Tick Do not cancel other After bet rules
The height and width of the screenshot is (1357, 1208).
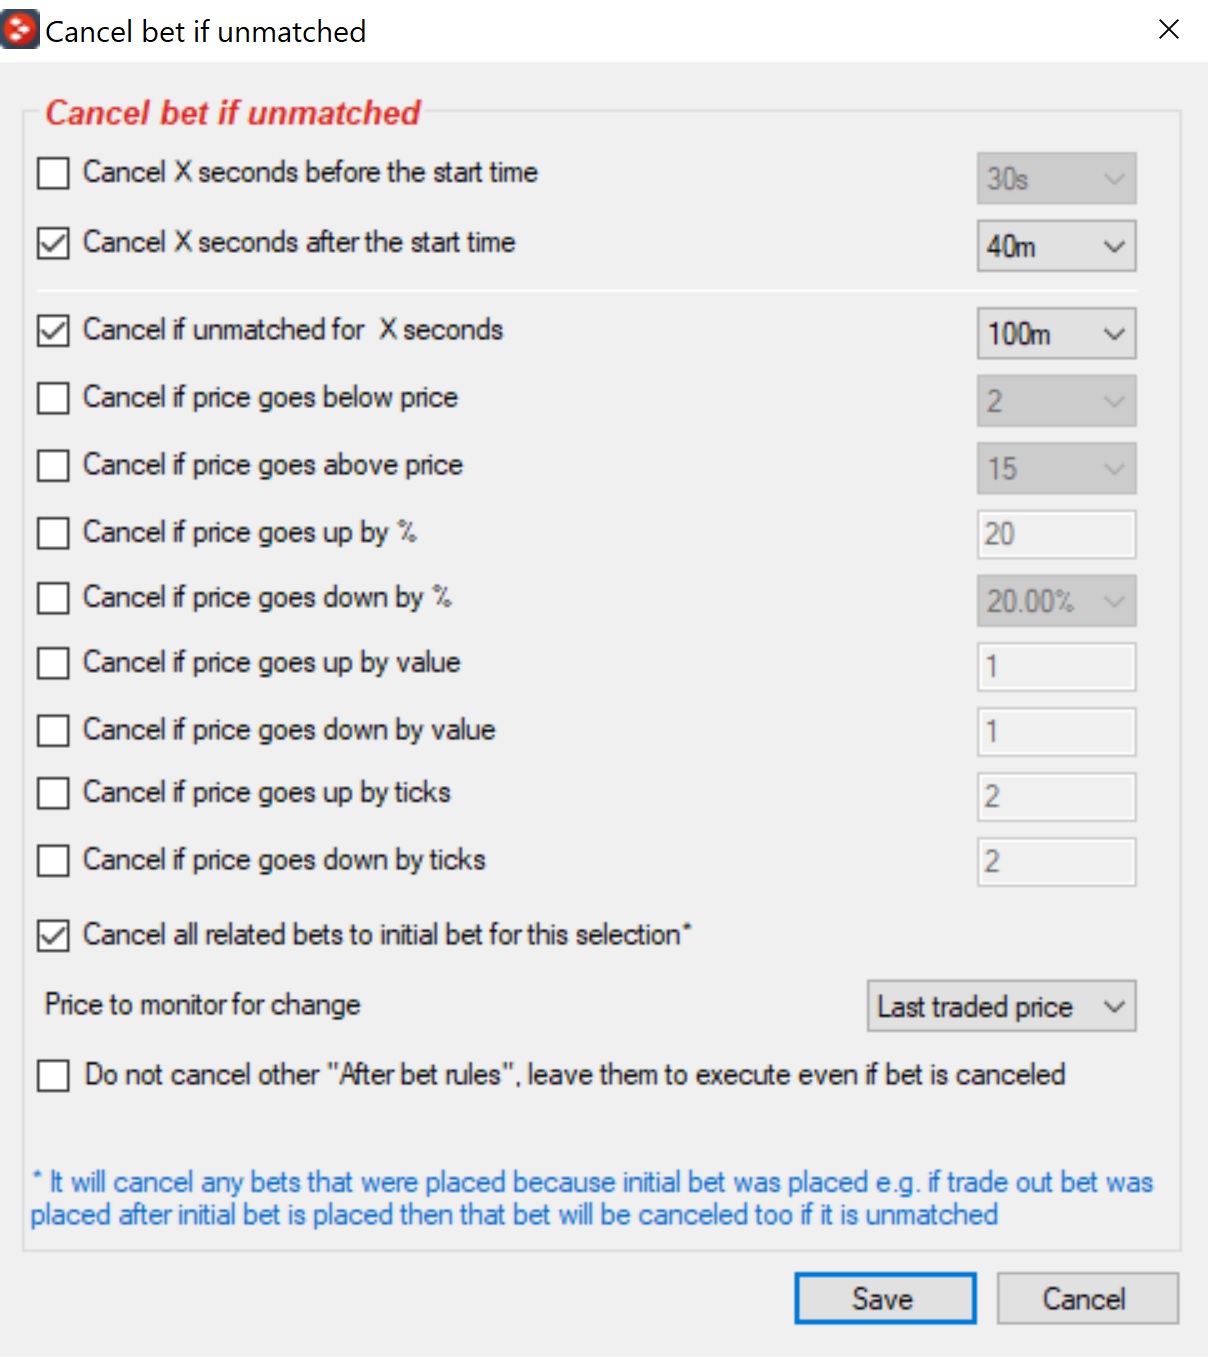pos(53,1076)
